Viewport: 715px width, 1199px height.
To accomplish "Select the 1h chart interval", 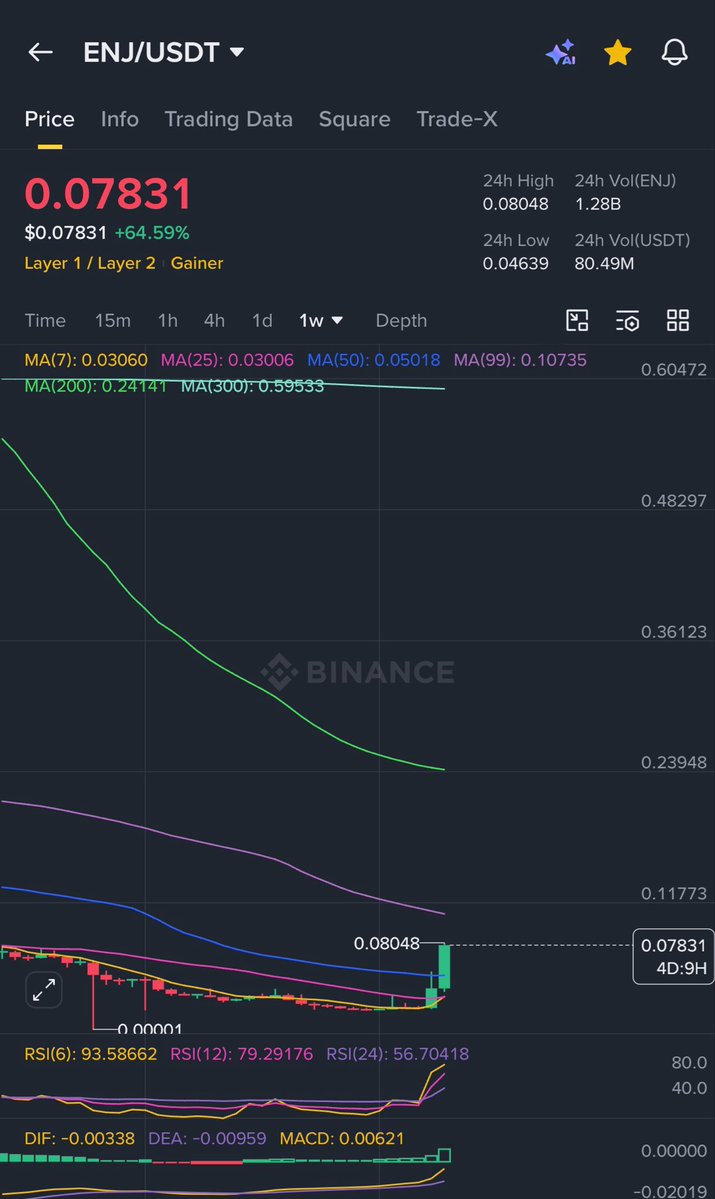I will coord(167,320).
